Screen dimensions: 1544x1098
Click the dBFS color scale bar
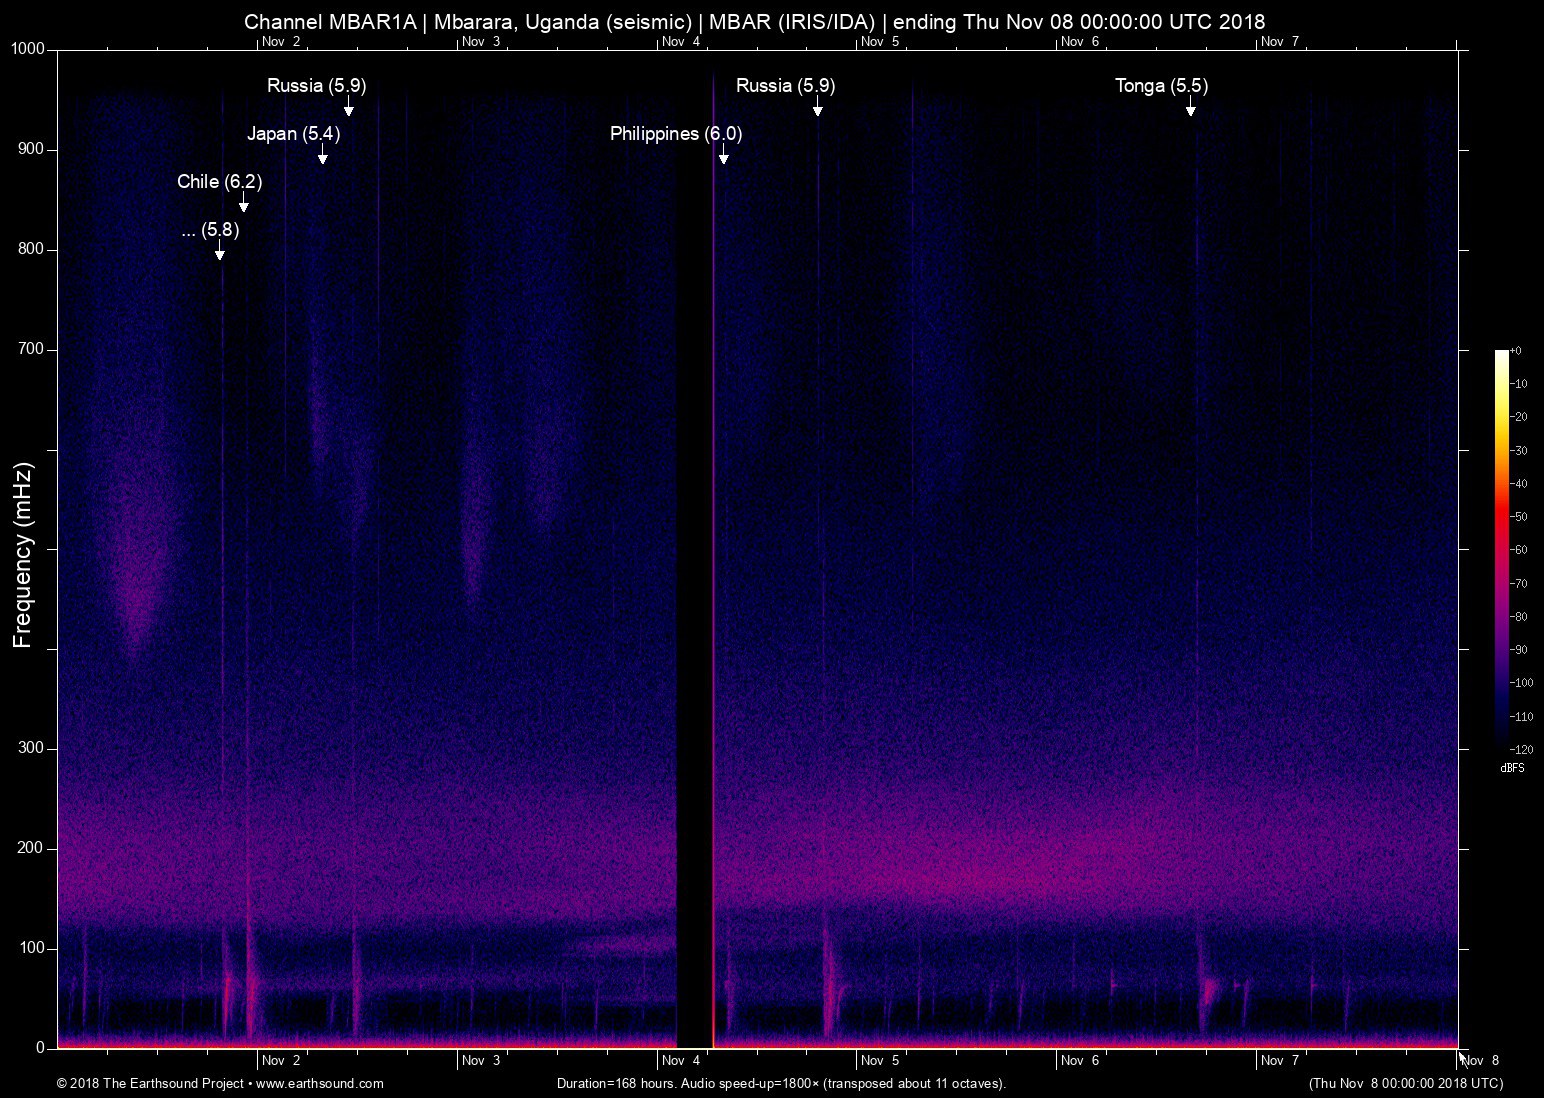pos(1501,548)
